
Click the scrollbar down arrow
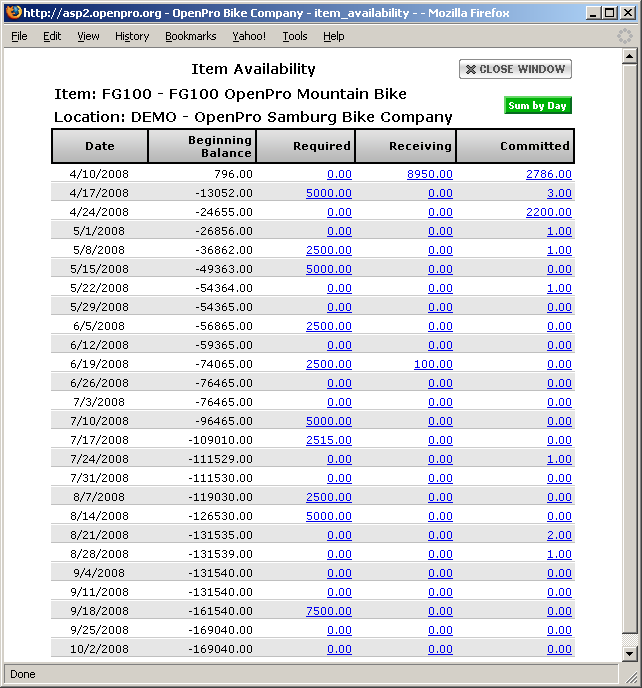click(629, 653)
